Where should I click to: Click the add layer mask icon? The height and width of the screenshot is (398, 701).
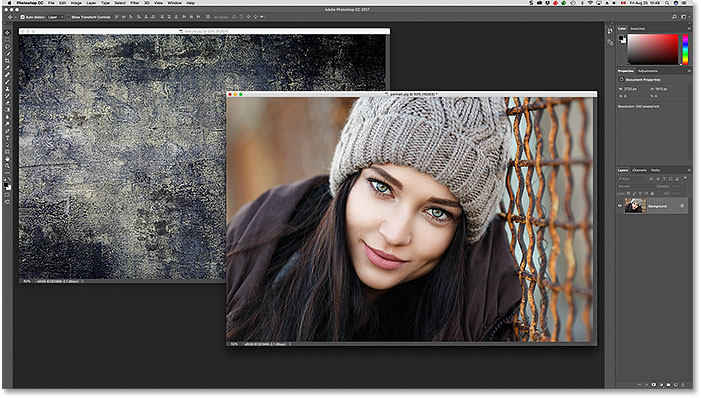pos(654,385)
